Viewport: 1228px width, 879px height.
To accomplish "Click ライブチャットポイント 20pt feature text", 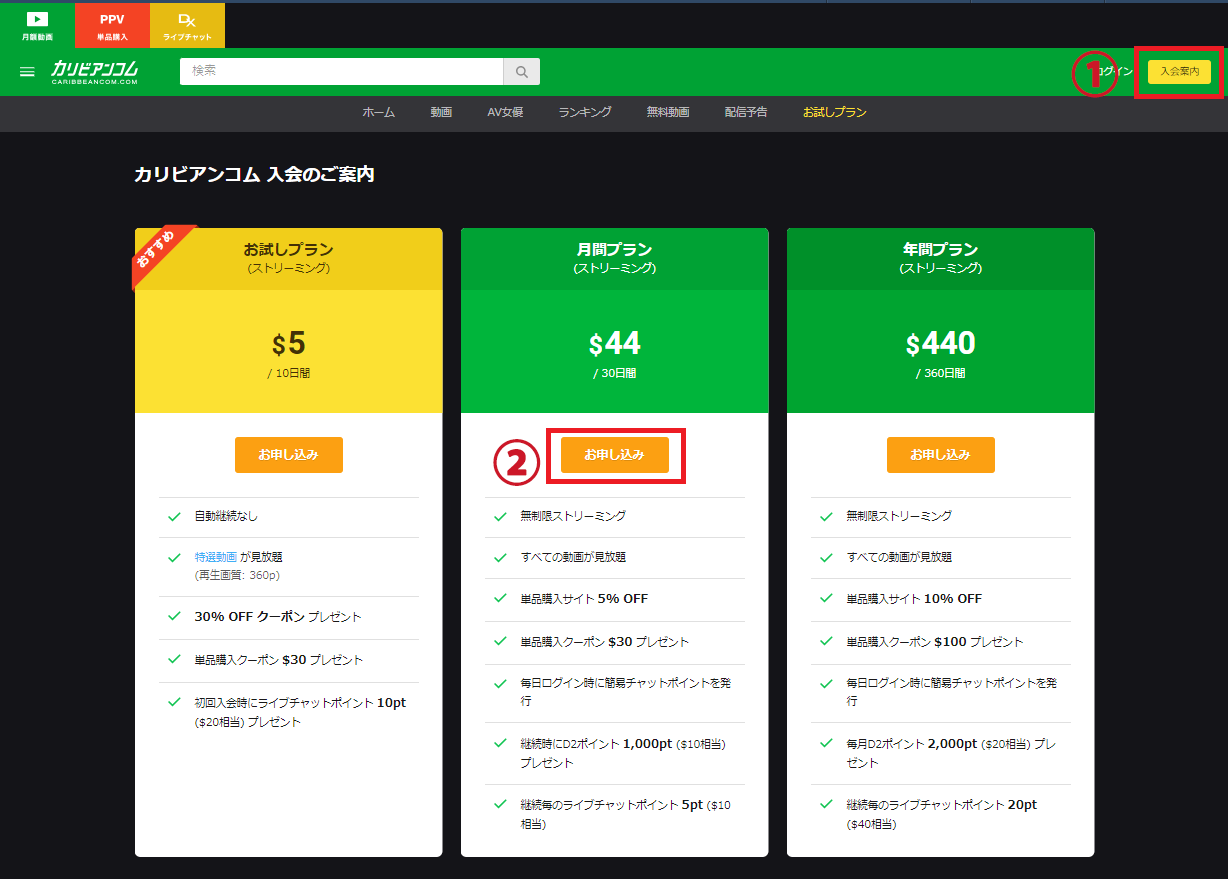I will pos(941,814).
